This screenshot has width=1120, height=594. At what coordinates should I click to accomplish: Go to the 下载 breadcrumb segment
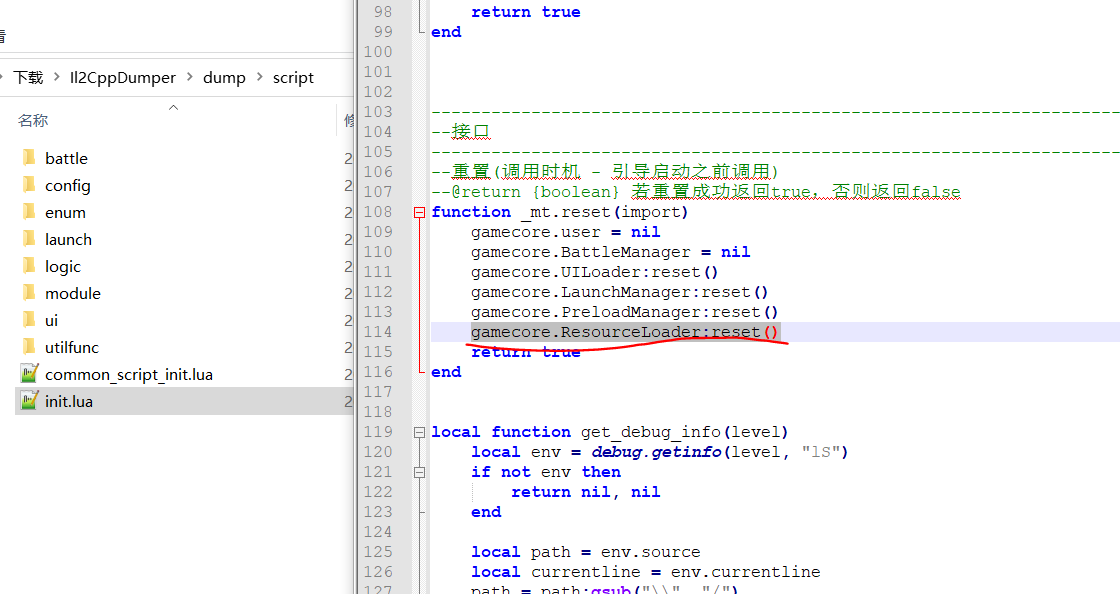pyautogui.click(x=28, y=78)
